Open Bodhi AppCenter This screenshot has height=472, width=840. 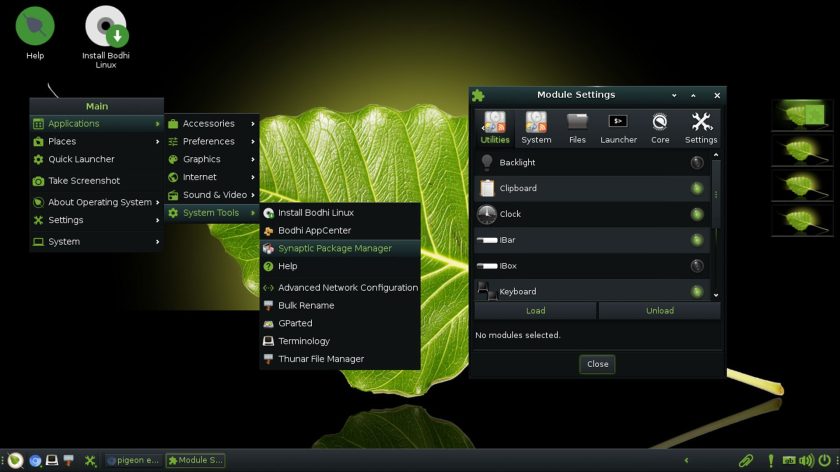[340, 230]
